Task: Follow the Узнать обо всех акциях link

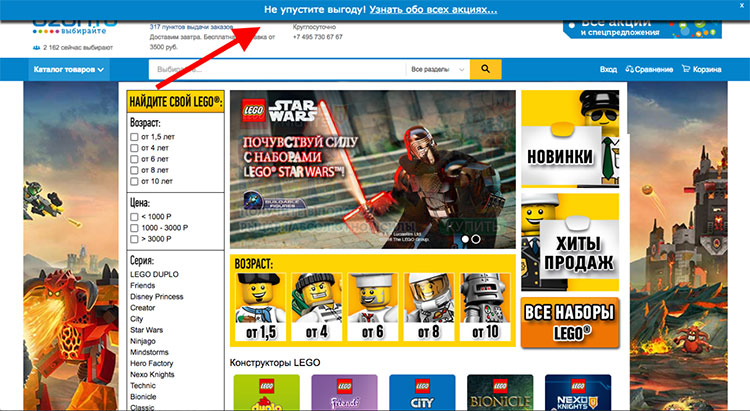Action: [x=433, y=10]
